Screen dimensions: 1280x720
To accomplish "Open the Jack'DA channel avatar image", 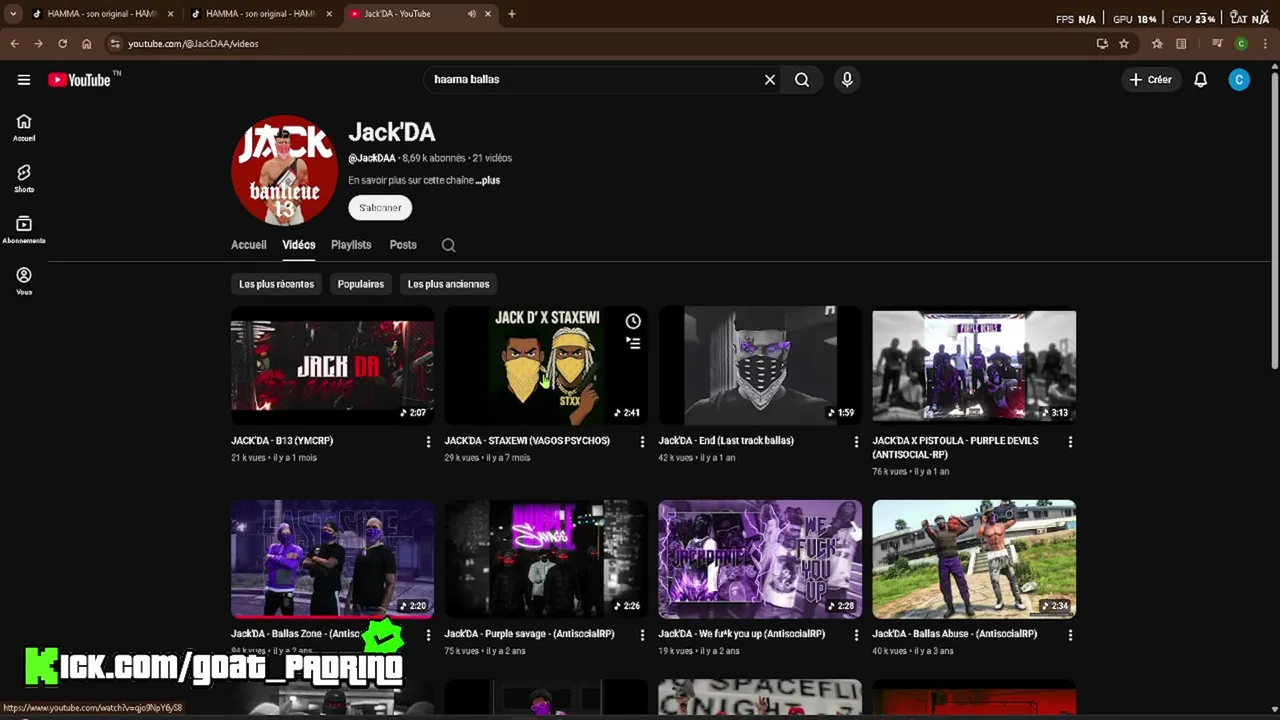I will [284, 170].
